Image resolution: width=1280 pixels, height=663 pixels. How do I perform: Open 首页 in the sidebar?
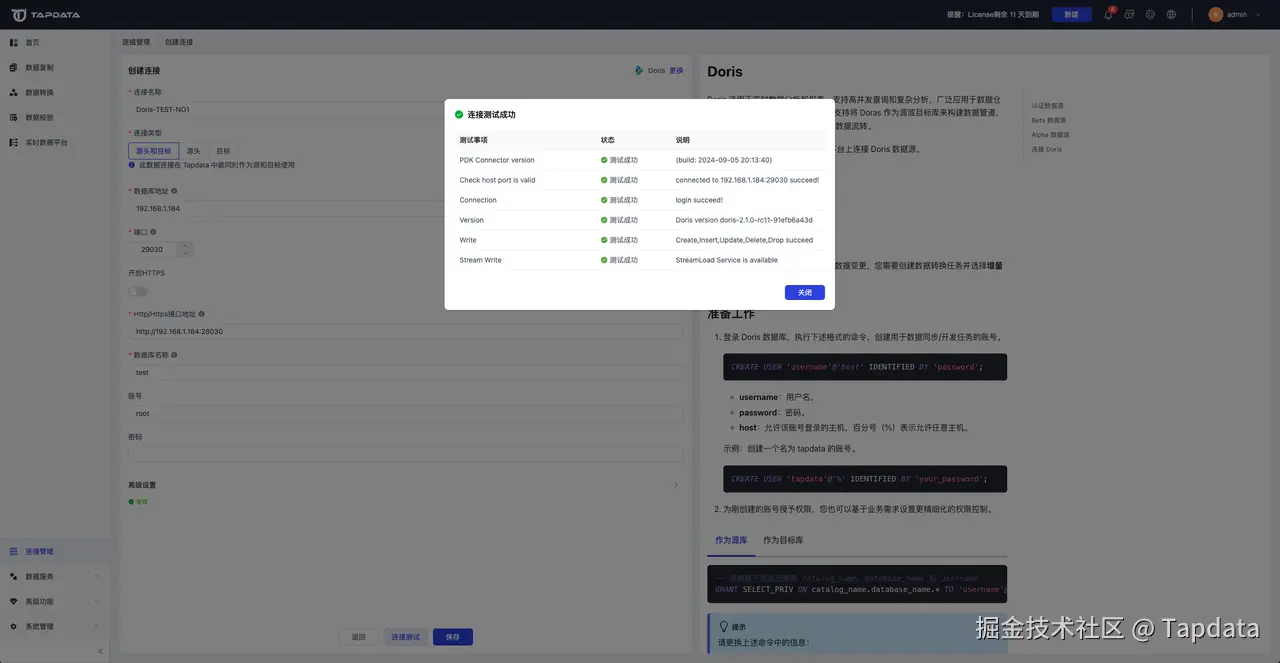(x=33, y=42)
